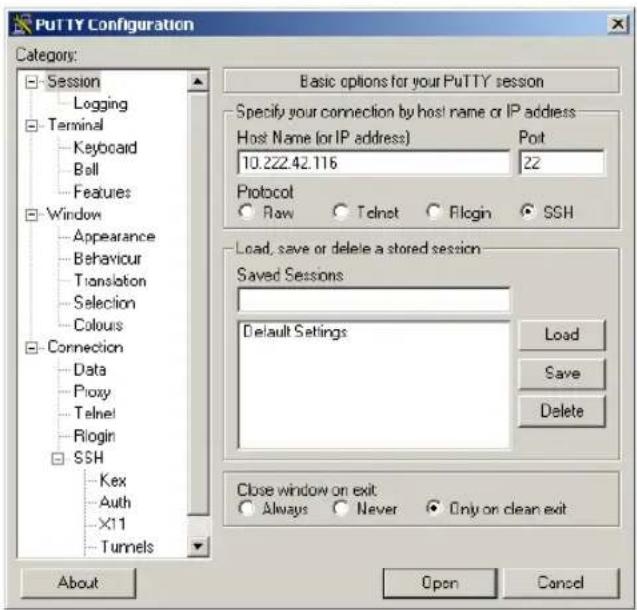Image resolution: width=637 pixels, height=610 pixels.
Task: Open the Features category
Action: click(102, 192)
